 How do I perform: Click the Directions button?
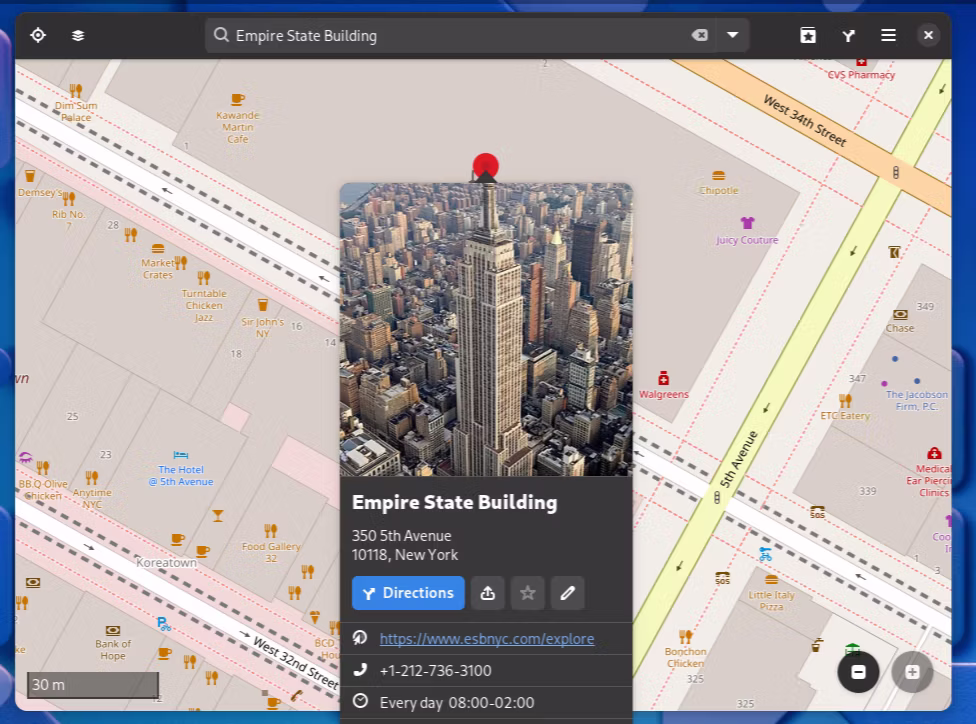(408, 593)
